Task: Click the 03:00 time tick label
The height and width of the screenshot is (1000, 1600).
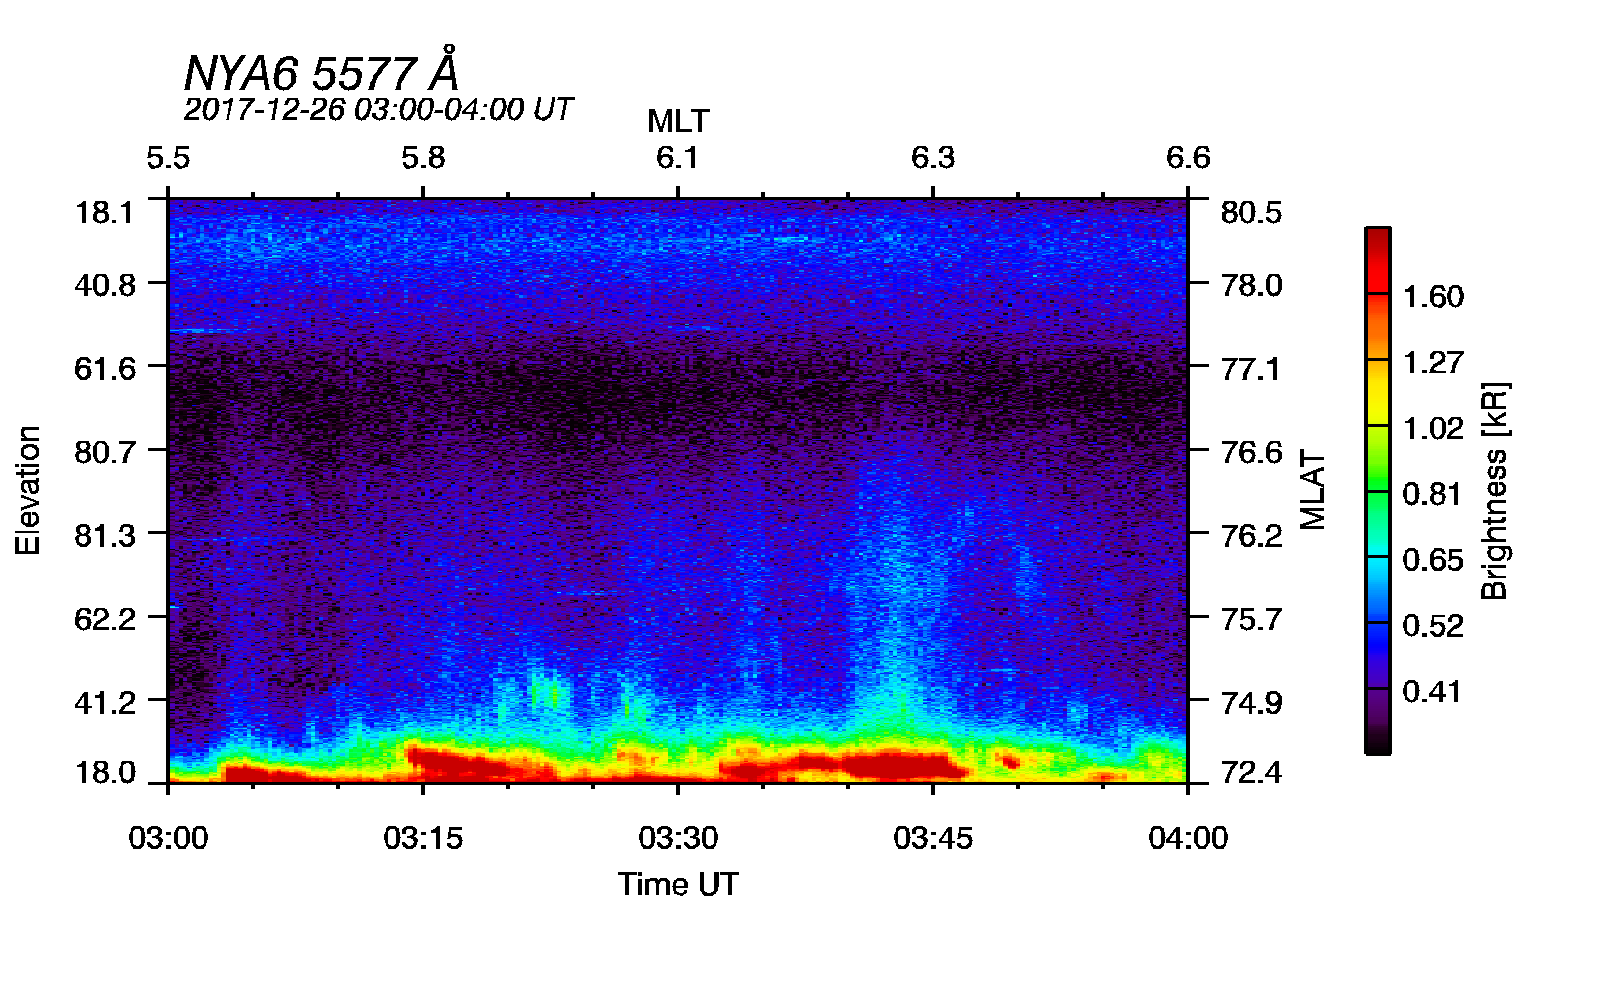Action: 168,838
